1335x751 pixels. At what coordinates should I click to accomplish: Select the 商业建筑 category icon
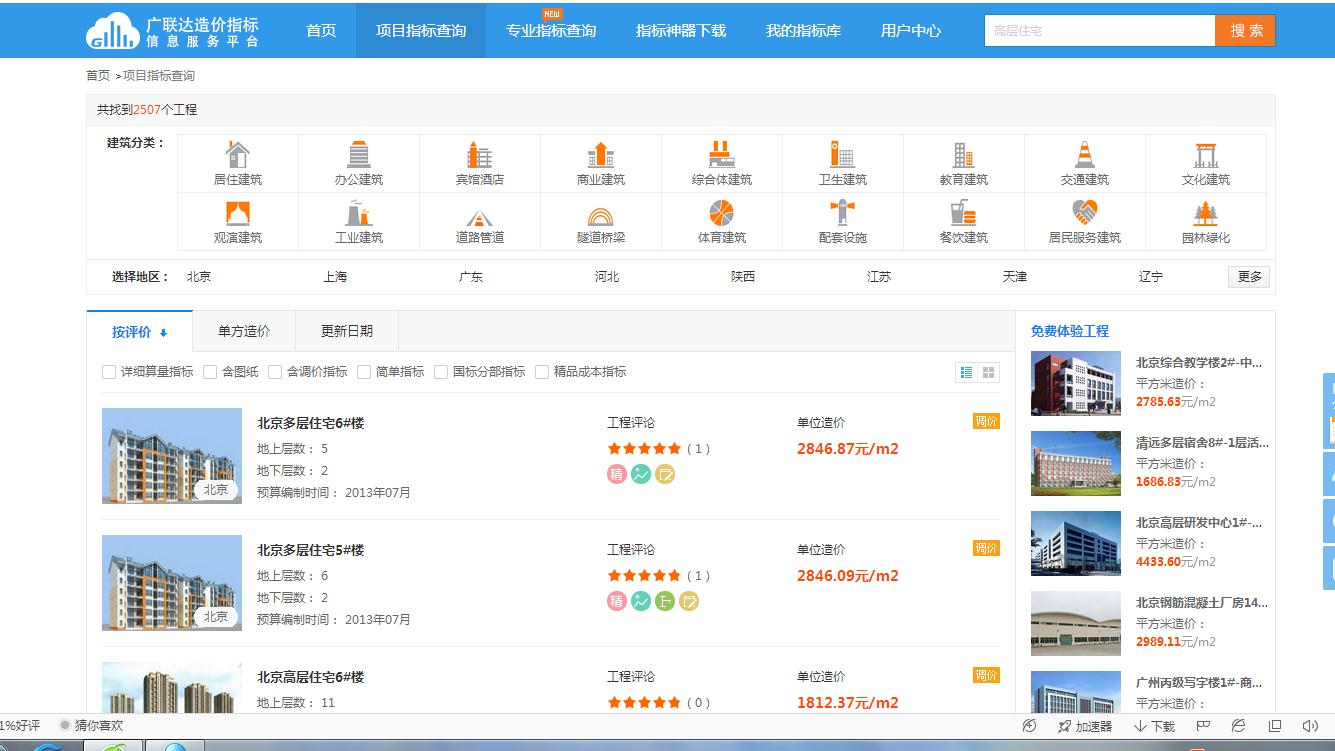click(x=601, y=155)
